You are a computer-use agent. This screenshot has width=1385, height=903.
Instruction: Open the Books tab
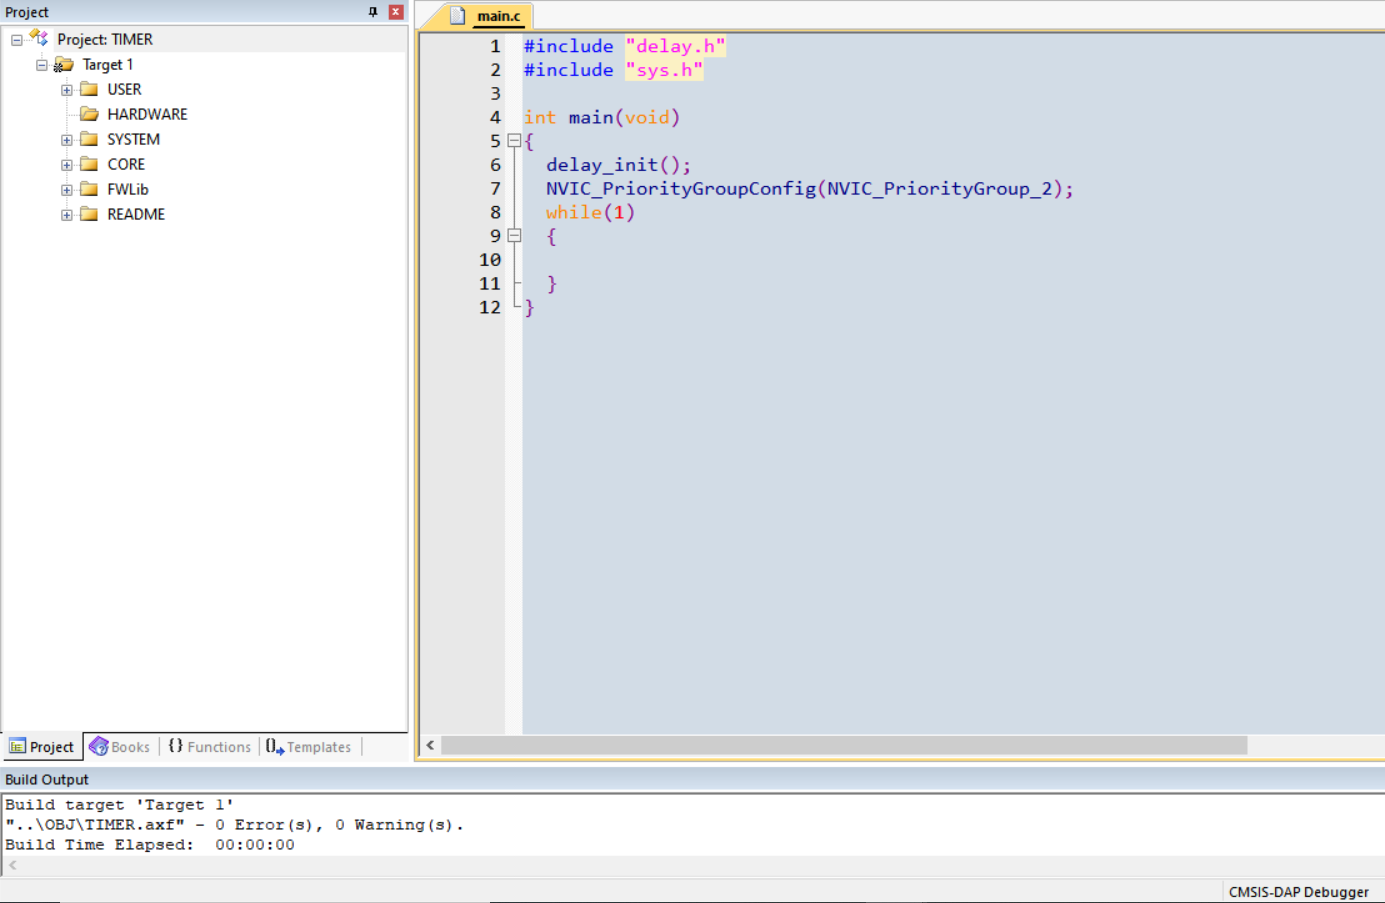click(x=120, y=747)
